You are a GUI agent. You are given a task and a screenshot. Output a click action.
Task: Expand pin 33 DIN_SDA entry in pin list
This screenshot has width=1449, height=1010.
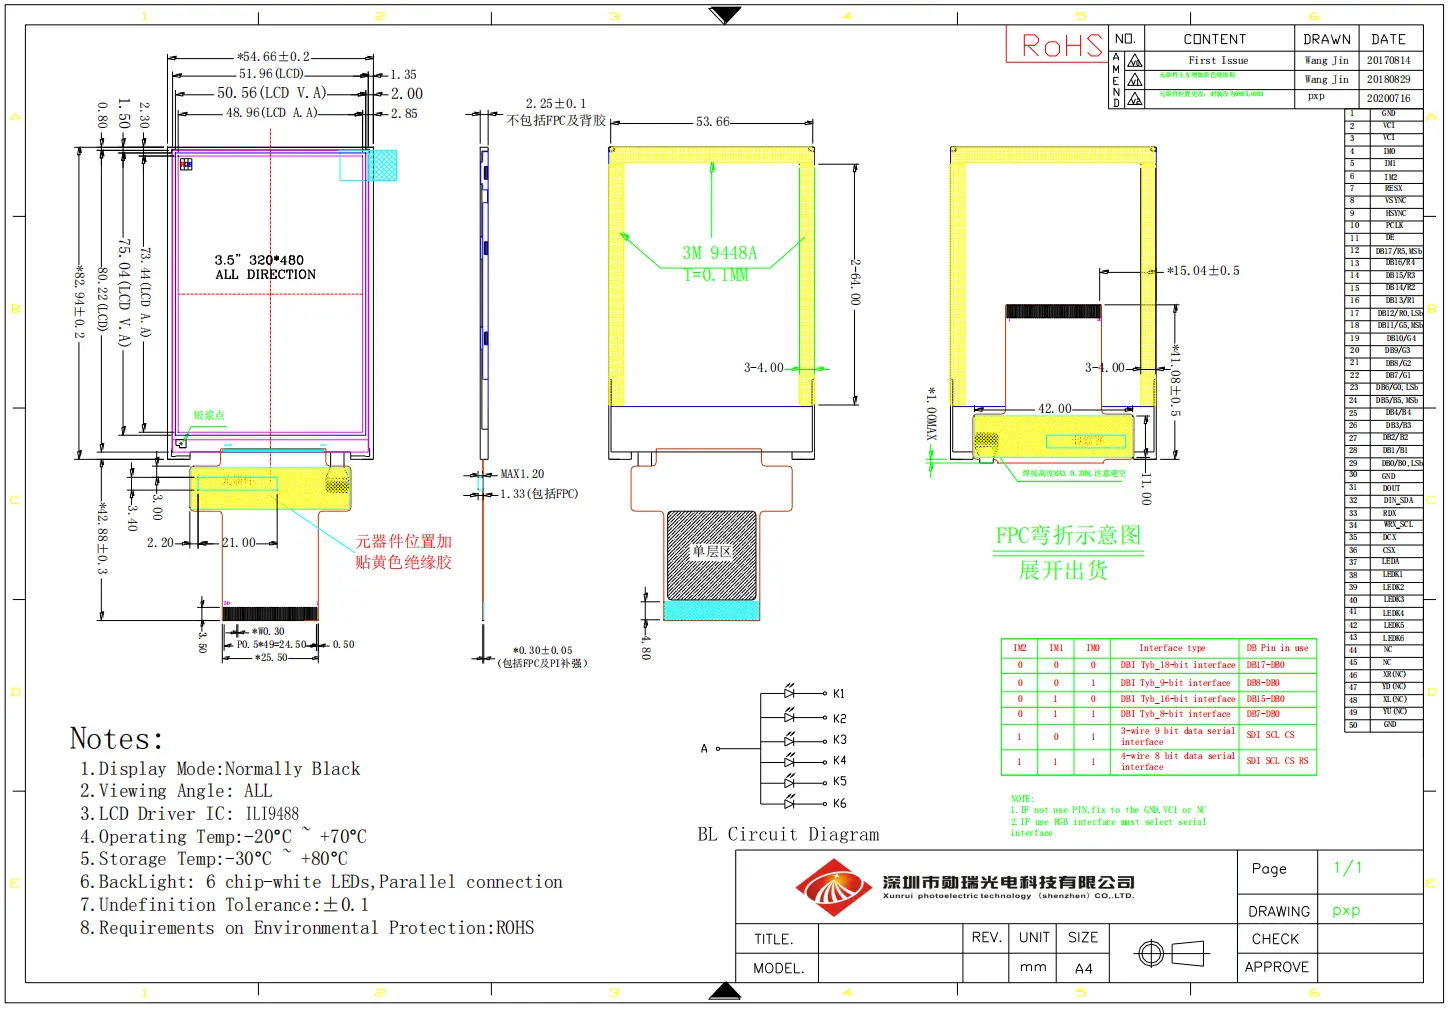click(1397, 499)
